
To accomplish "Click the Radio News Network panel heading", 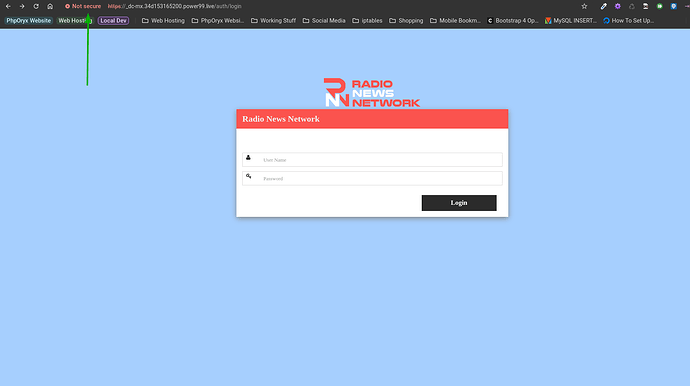I will click(x=281, y=119).
